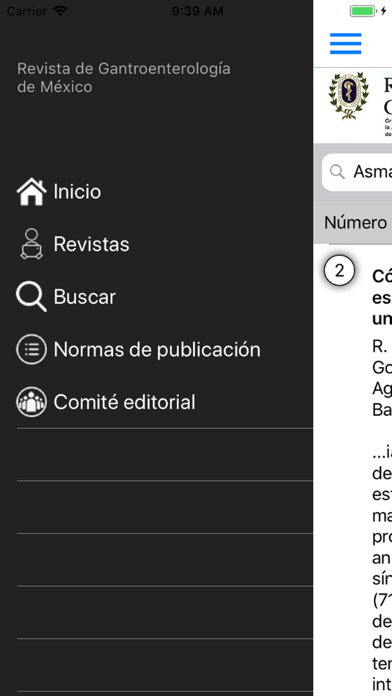Tap the Normas de publicación list icon
The height and width of the screenshot is (696, 392).
(31, 349)
